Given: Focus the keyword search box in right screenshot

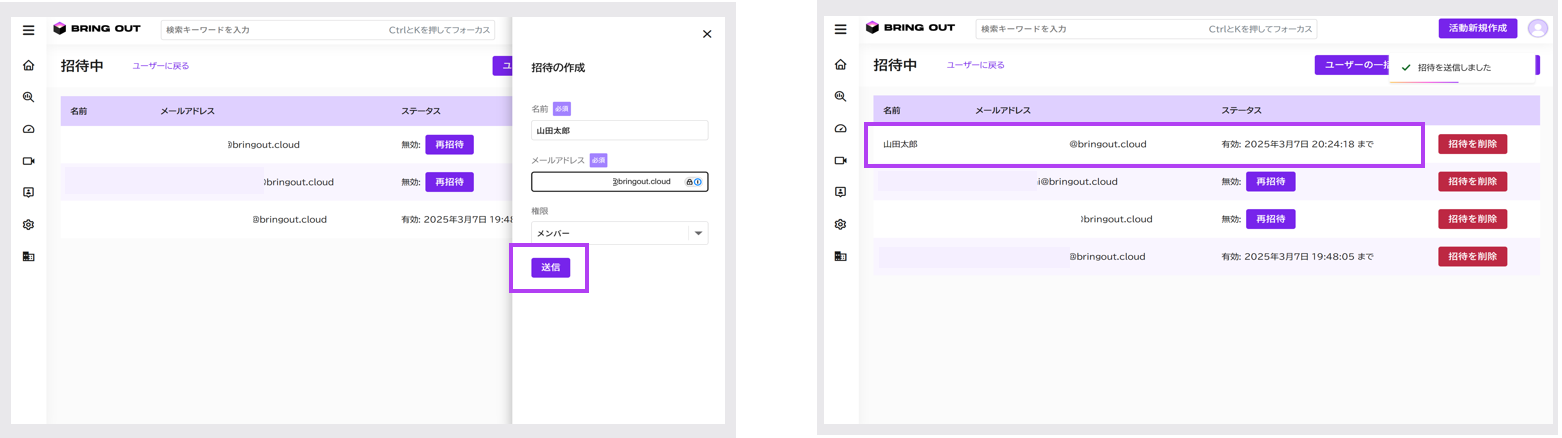Looking at the screenshot, I should (1145, 29).
